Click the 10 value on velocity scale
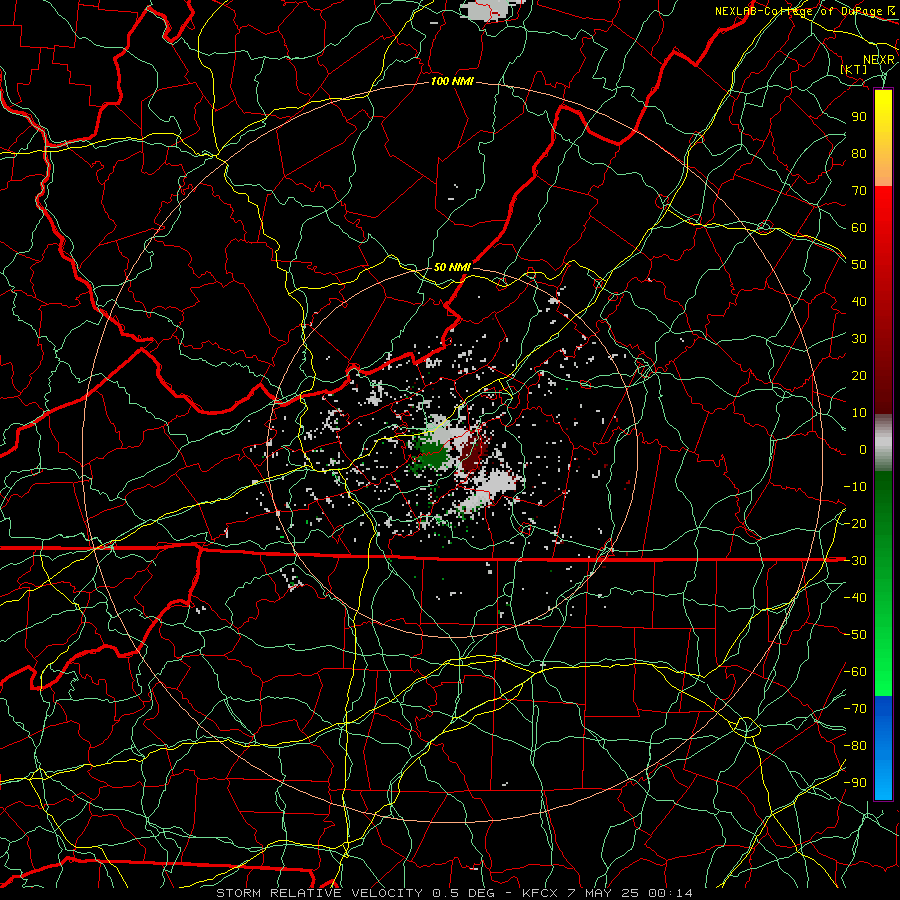This screenshot has height=900, width=900. pos(859,413)
